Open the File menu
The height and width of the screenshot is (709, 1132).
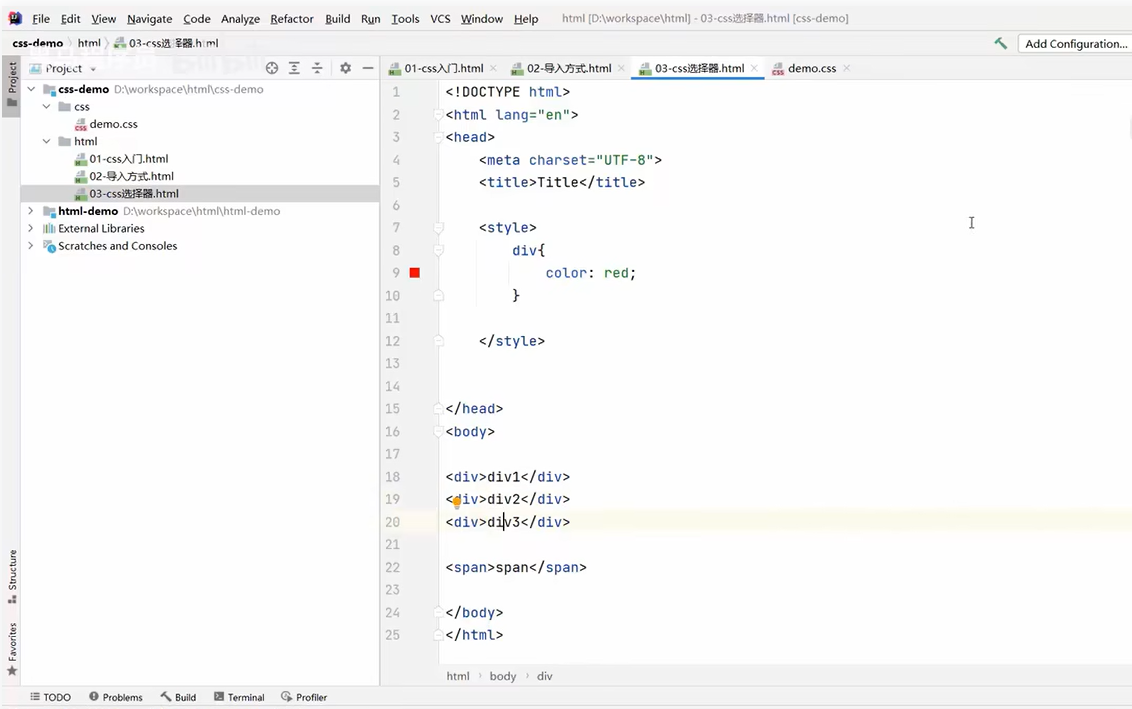point(40,19)
